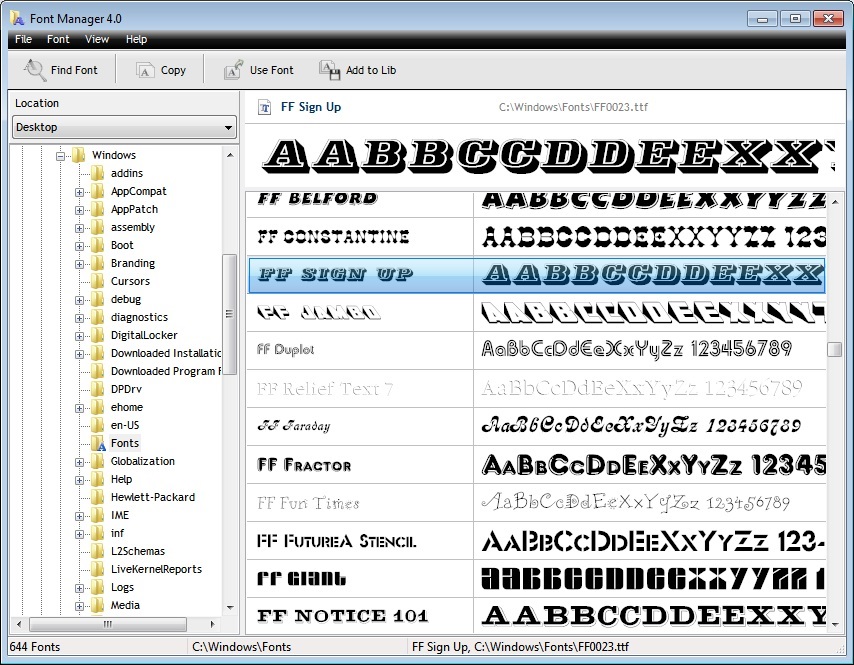Click the en-US folder icon

point(98,425)
